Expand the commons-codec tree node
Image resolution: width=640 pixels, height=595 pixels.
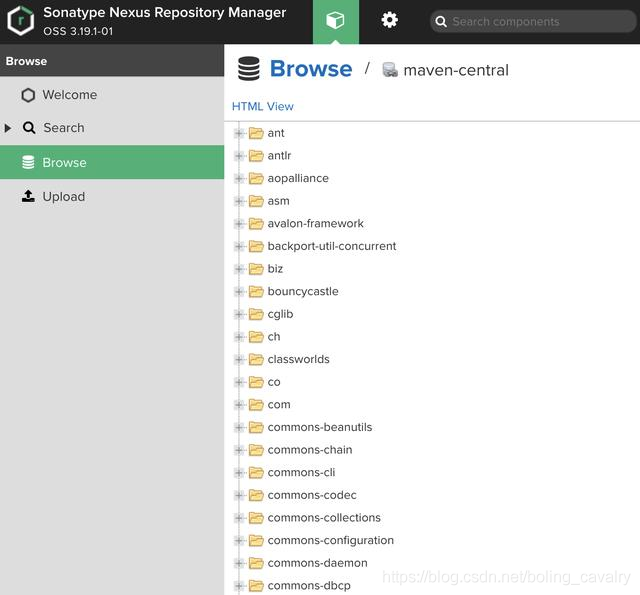(x=239, y=495)
